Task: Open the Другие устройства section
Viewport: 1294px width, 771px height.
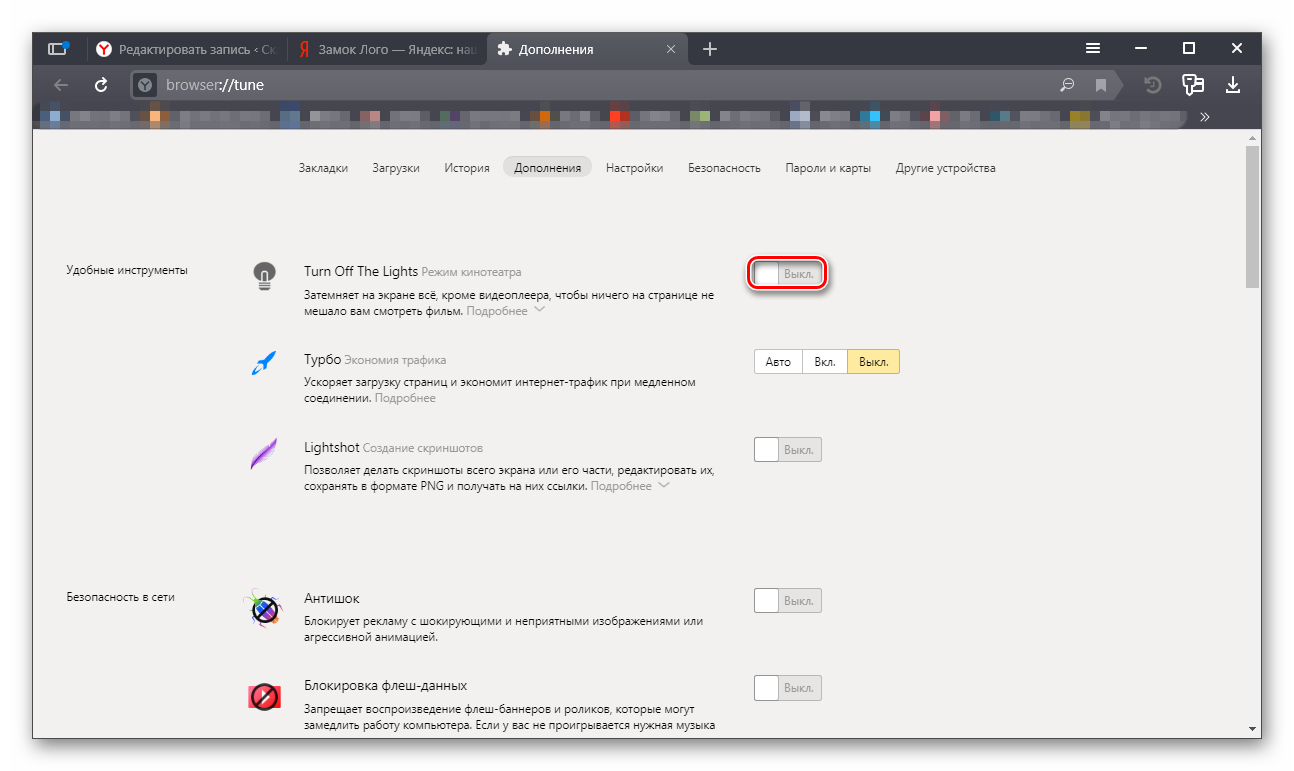Action: coord(945,168)
